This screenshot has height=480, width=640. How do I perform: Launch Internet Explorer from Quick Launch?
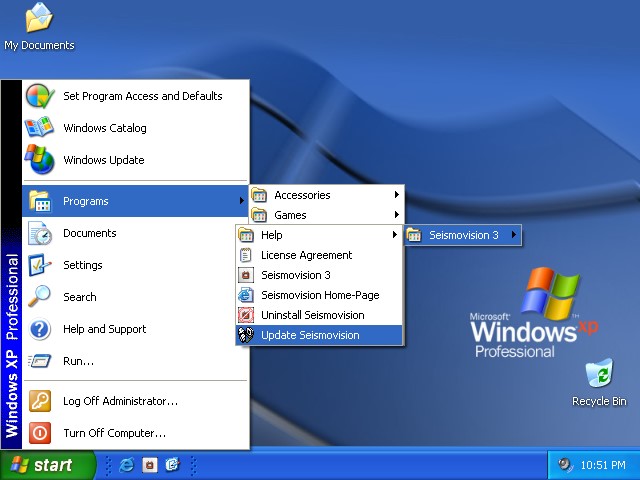[127, 465]
